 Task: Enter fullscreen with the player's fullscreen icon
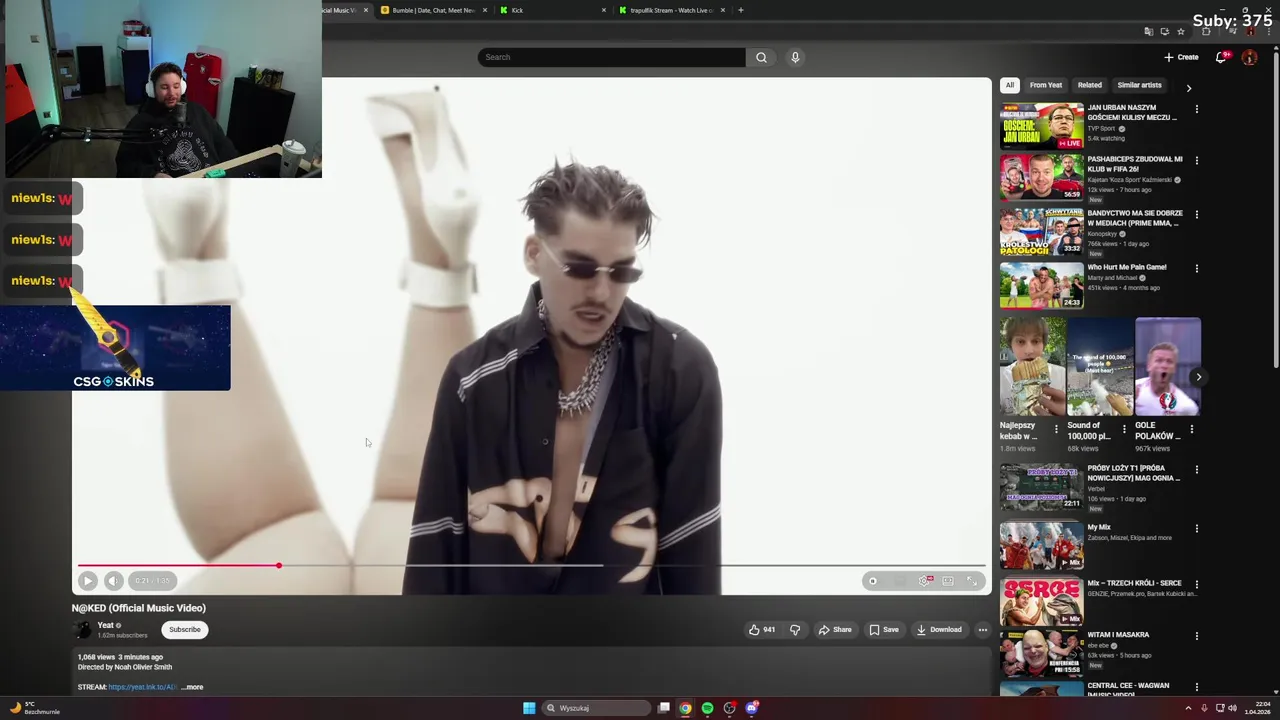(x=972, y=580)
